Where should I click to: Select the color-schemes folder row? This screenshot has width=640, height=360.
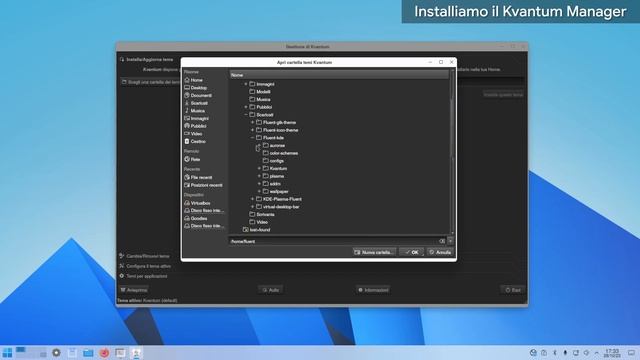click(280, 153)
